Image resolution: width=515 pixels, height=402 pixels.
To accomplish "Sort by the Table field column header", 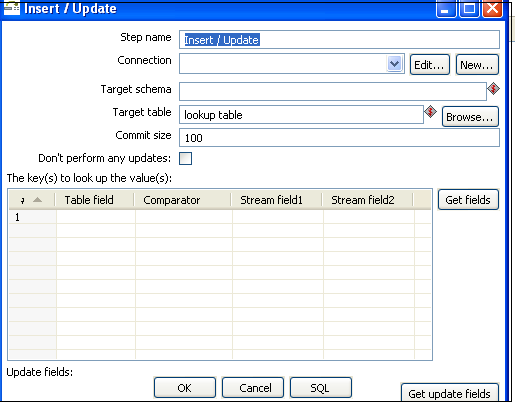I will click(95, 200).
